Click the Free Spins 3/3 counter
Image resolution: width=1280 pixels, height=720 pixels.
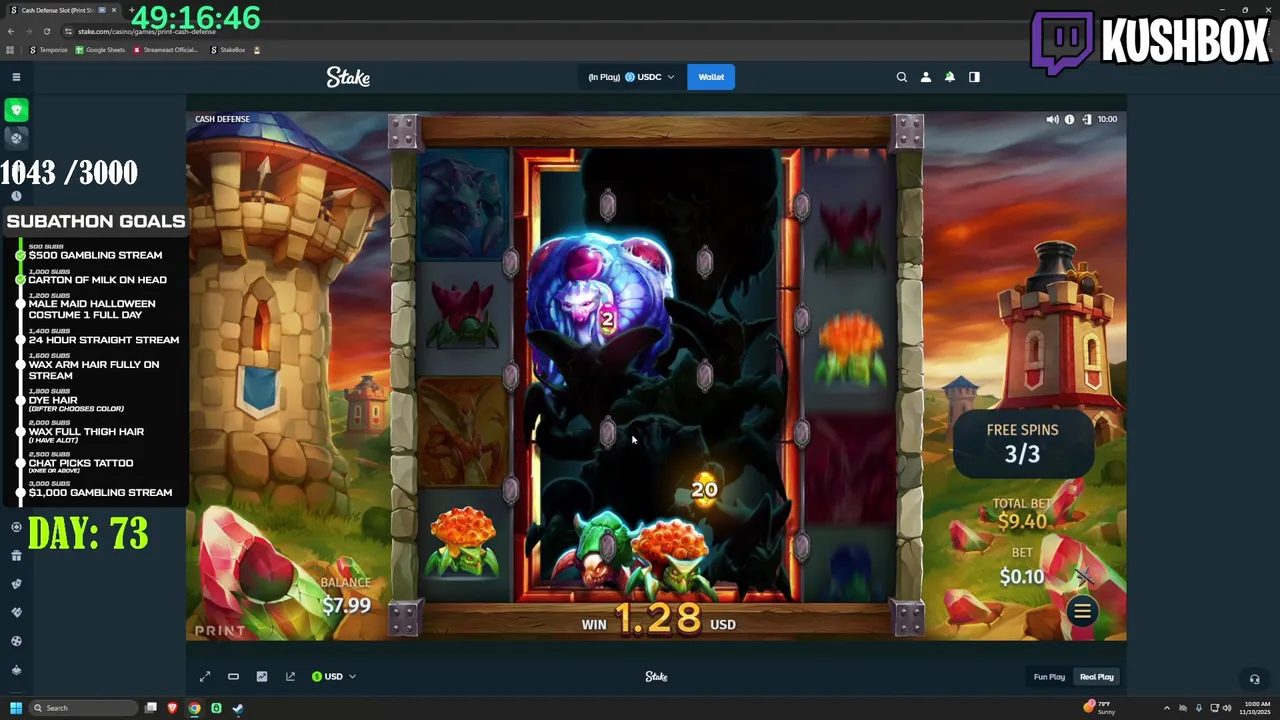point(1022,443)
